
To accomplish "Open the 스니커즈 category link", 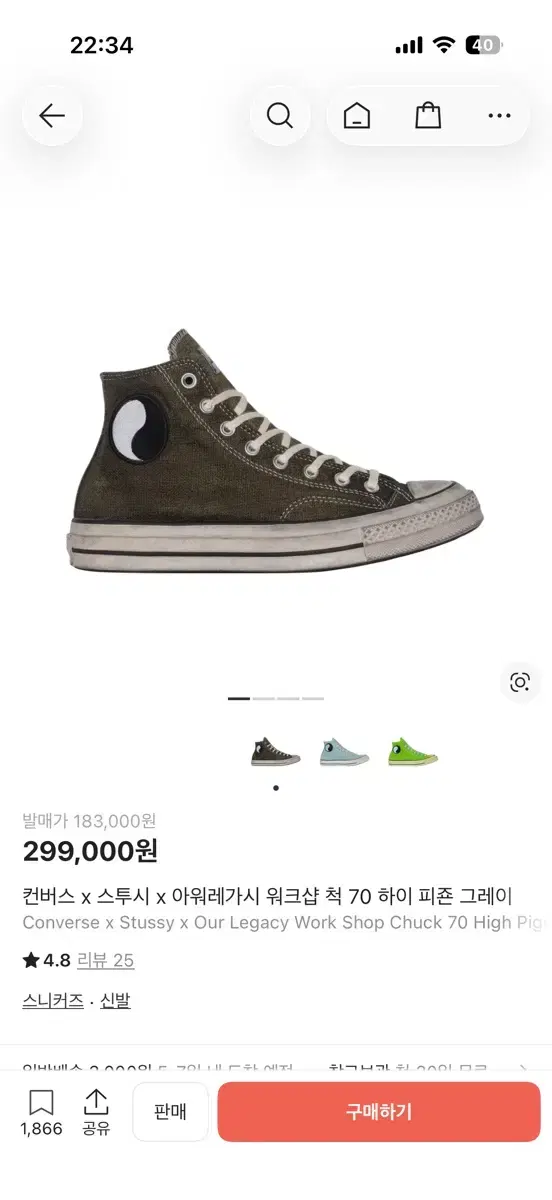I will pyautogui.click(x=53, y=1001).
